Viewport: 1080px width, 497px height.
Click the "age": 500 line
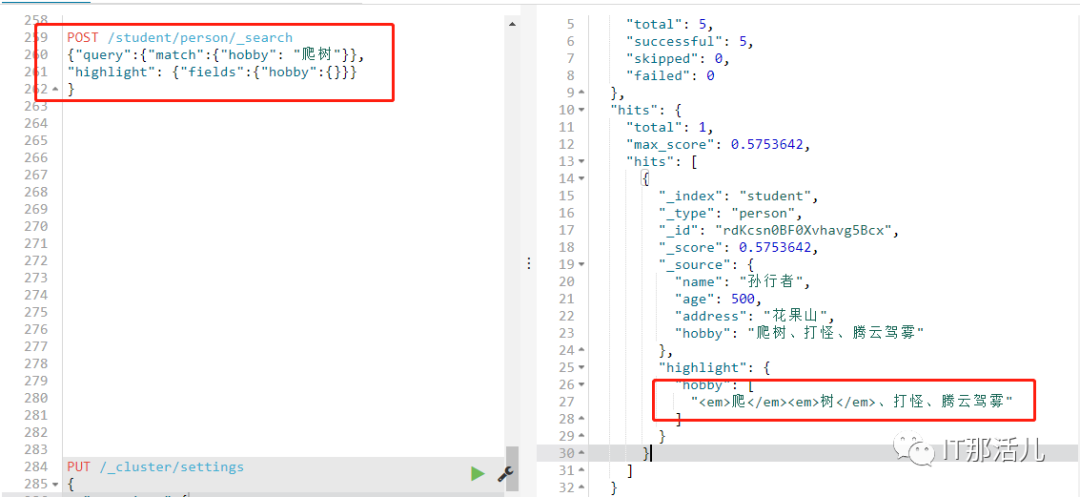[718, 299]
